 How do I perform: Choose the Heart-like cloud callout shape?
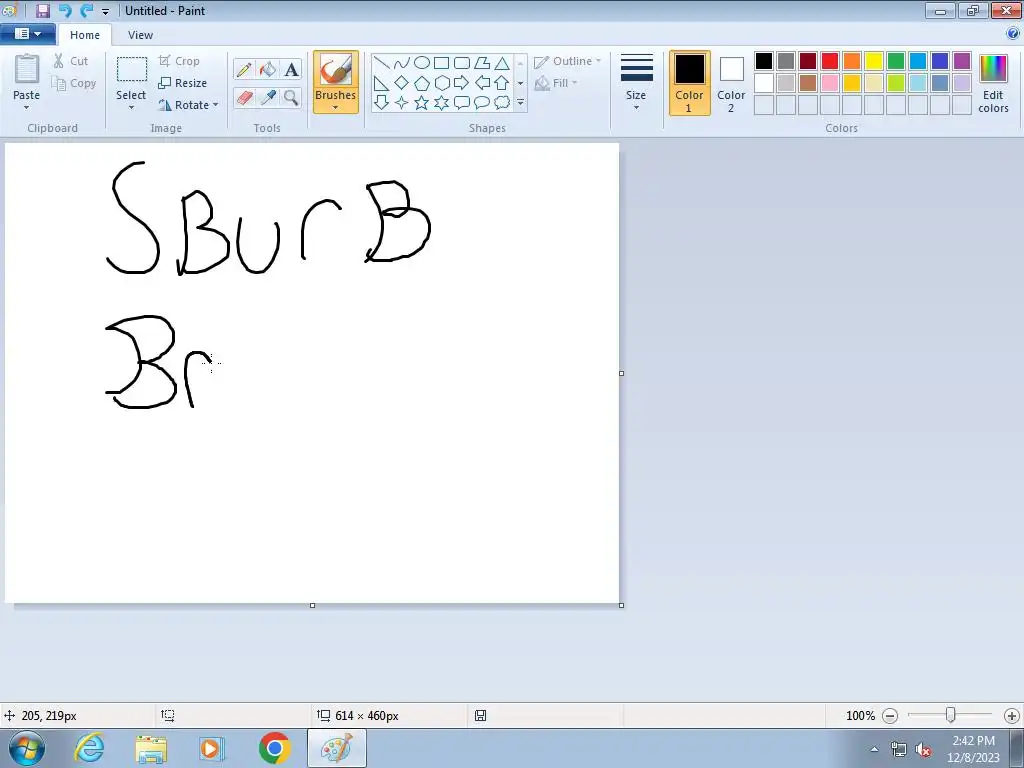[502, 103]
